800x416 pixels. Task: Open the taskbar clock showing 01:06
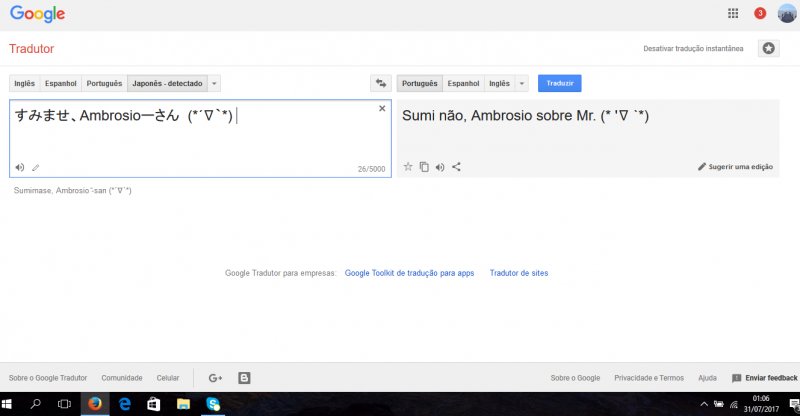click(761, 404)
